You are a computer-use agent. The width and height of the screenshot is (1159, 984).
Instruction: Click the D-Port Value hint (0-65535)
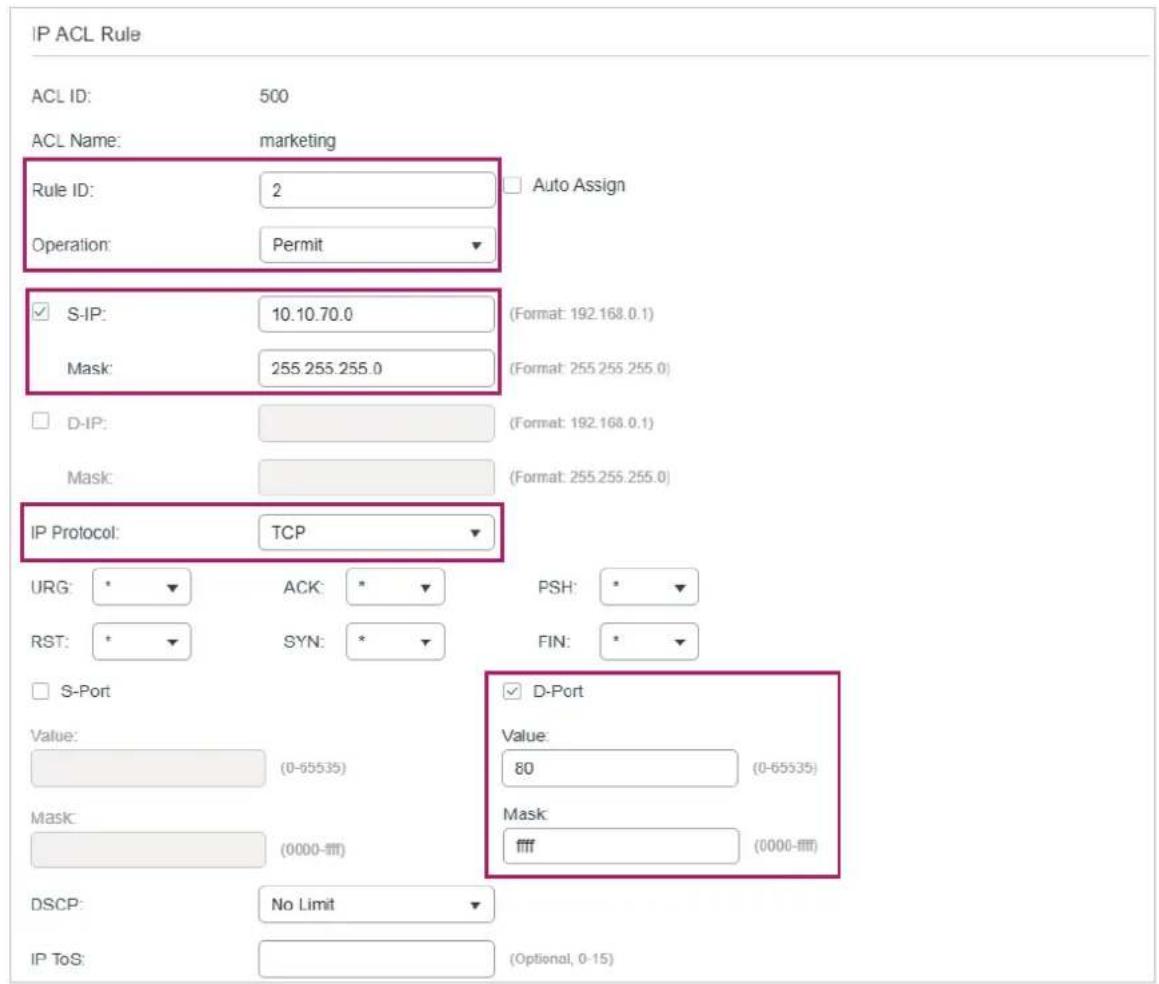[x=784, y=768]
